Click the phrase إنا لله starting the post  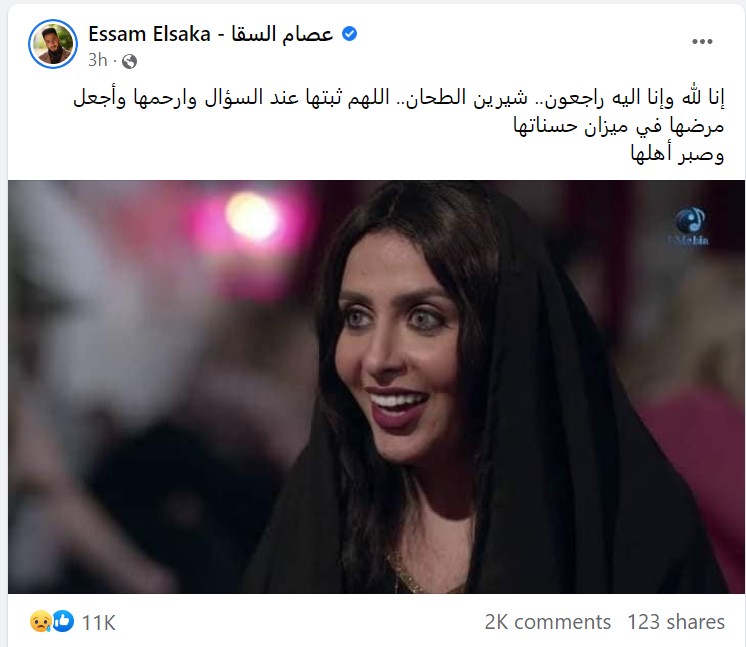point(703,97)
